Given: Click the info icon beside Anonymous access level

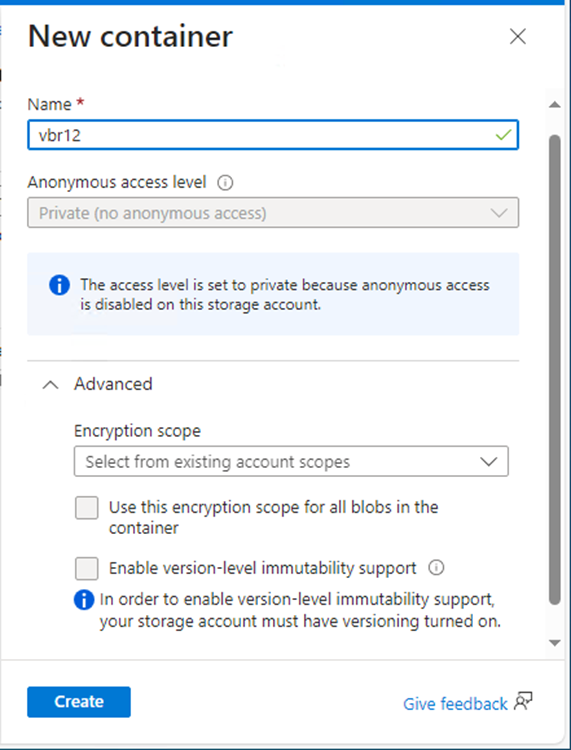Looking at the screenshot, I should (225, 183).
